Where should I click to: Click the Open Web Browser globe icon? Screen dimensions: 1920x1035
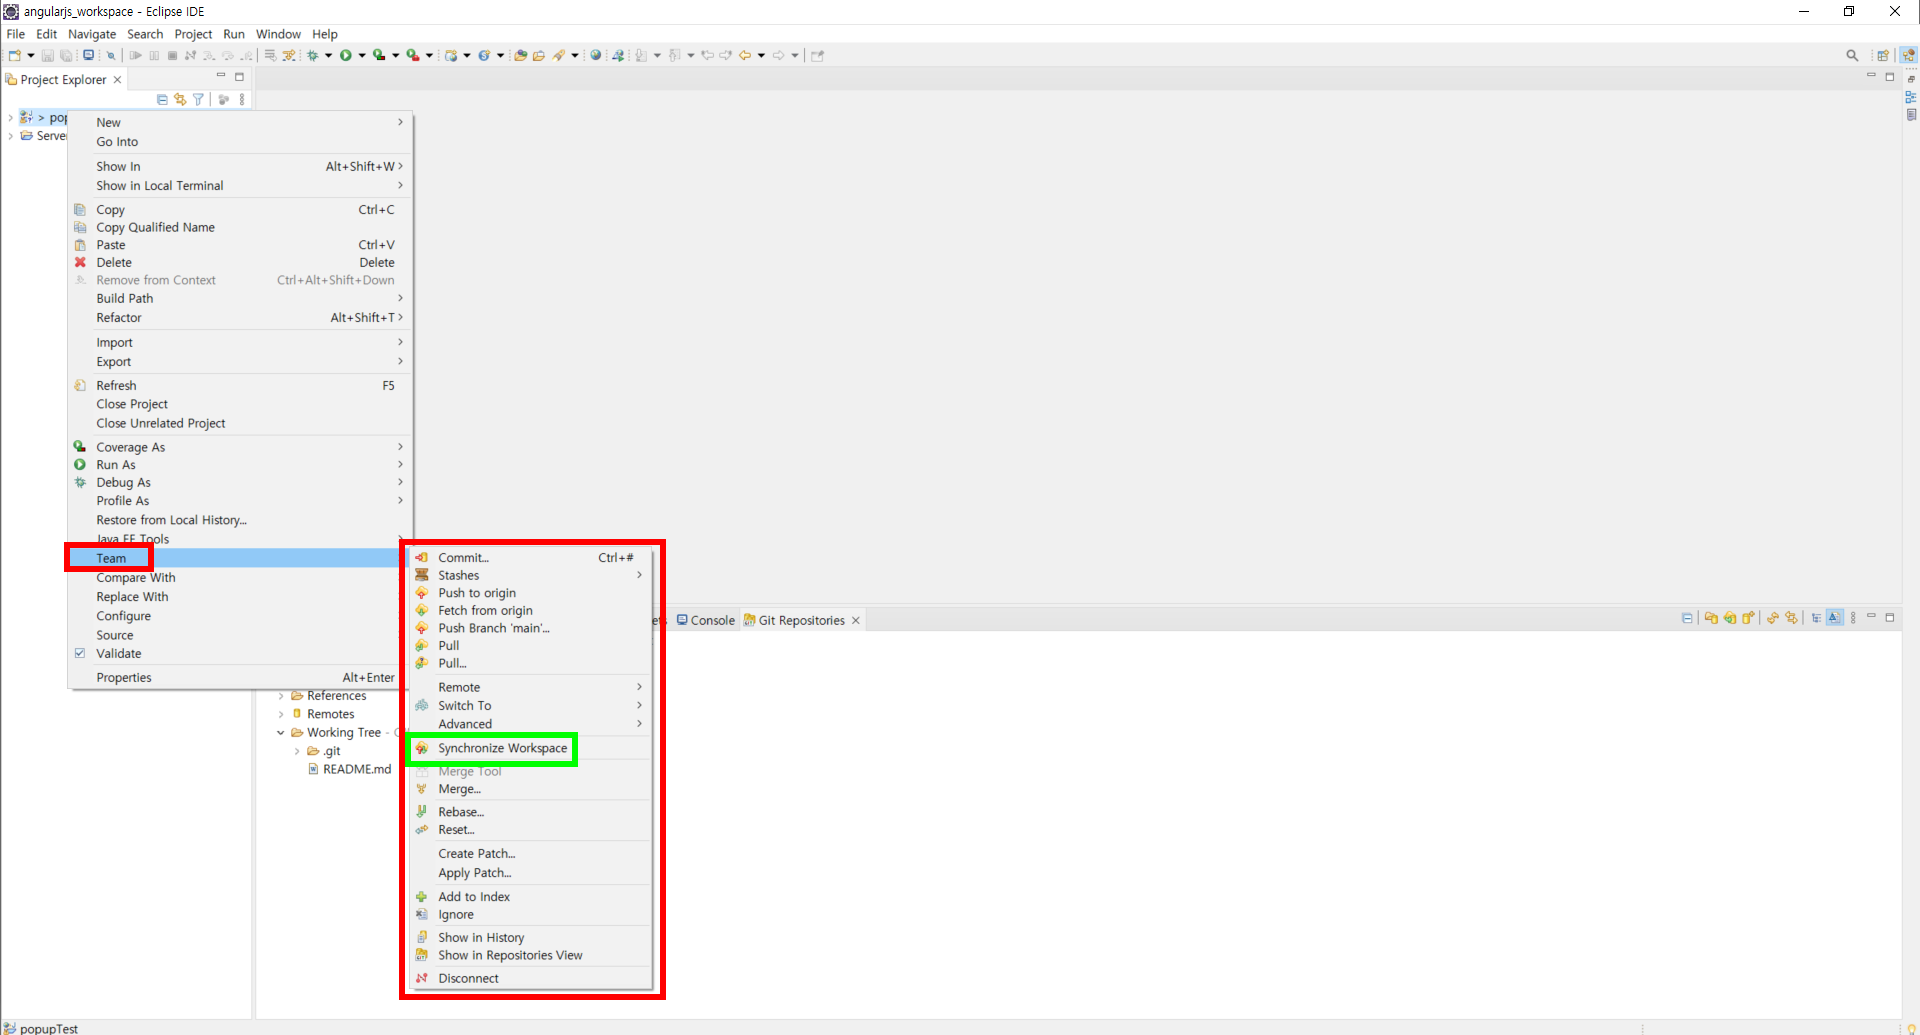click(x=595, y=55)
